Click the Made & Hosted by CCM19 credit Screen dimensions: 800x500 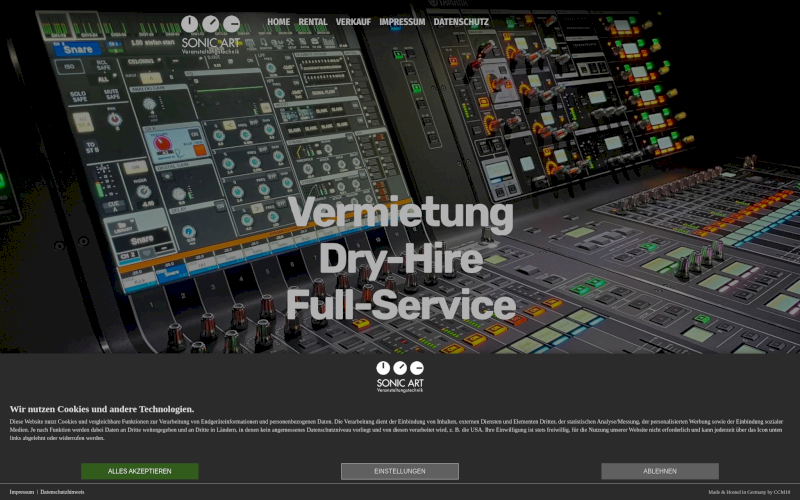pyautogui.click(x=749, y=492)
